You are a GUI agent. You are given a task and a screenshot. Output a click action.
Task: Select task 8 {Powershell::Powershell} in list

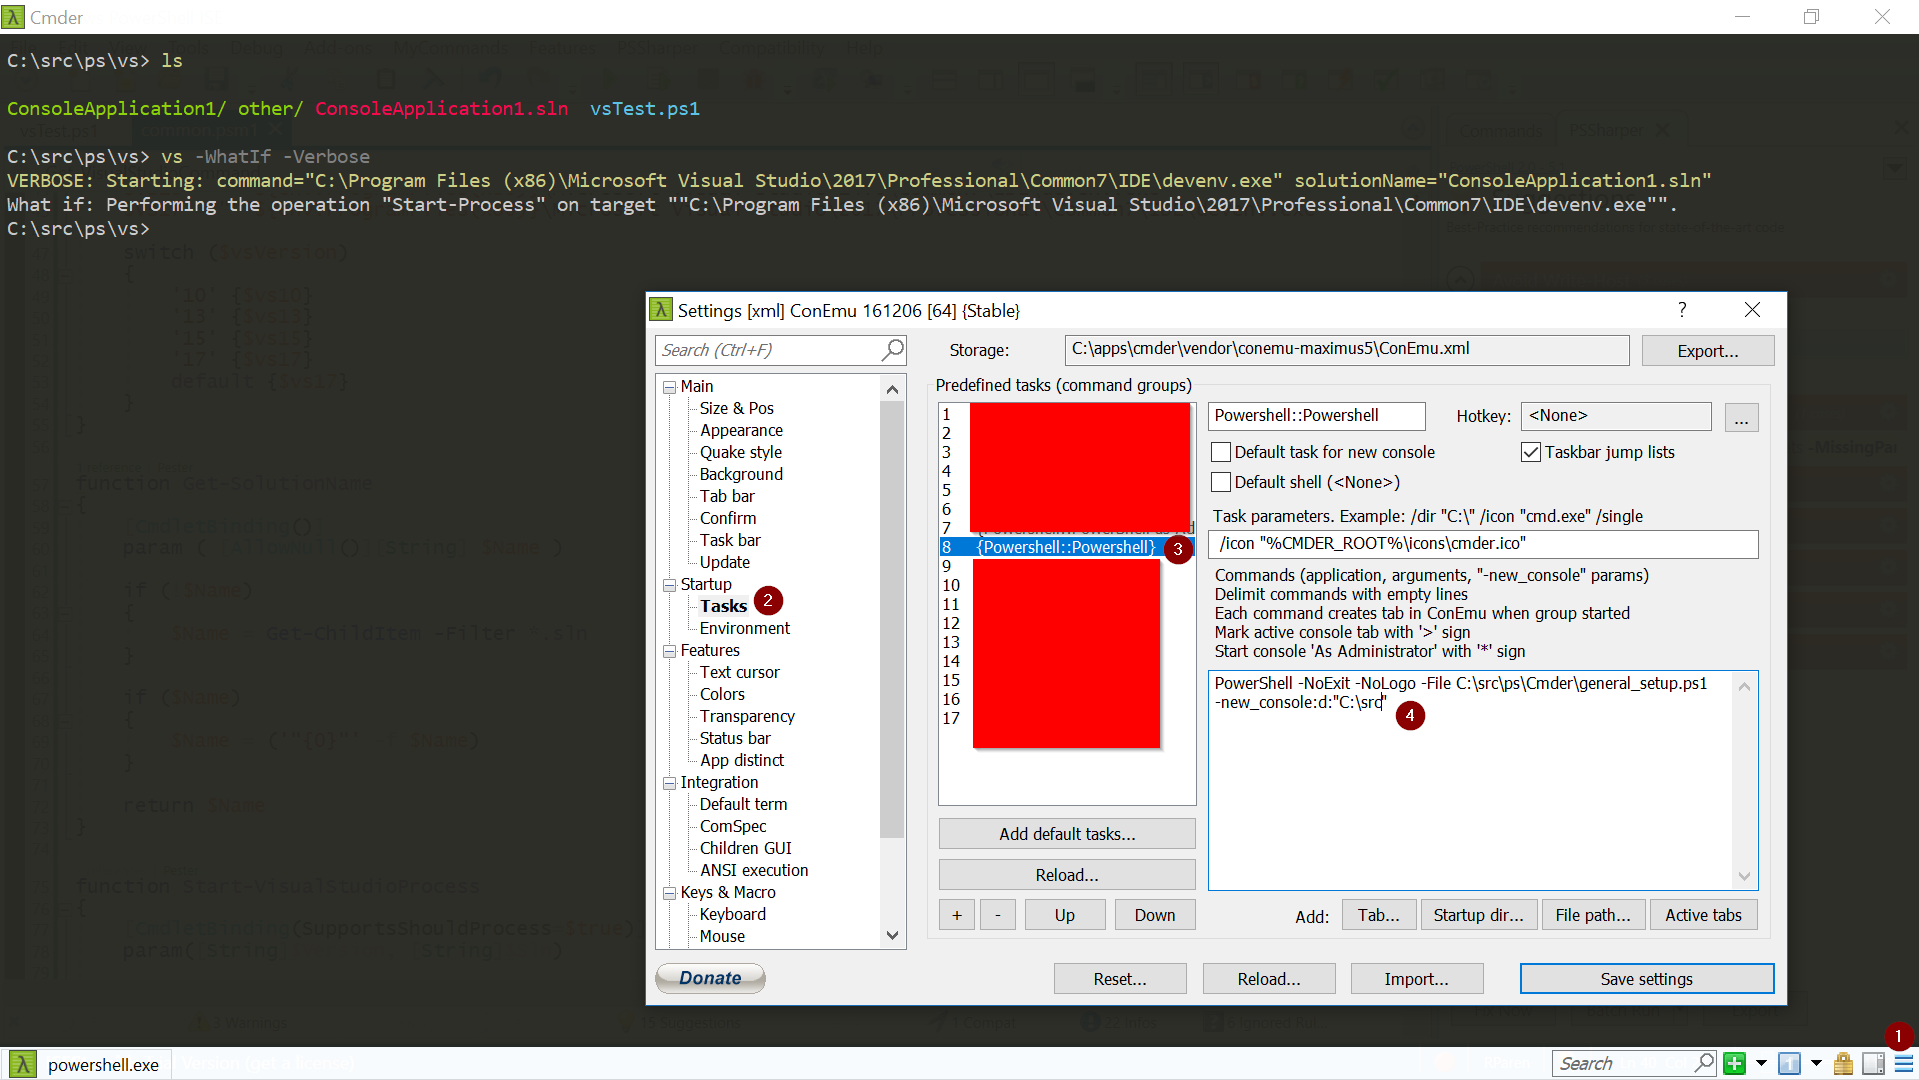click(1066, 547)
